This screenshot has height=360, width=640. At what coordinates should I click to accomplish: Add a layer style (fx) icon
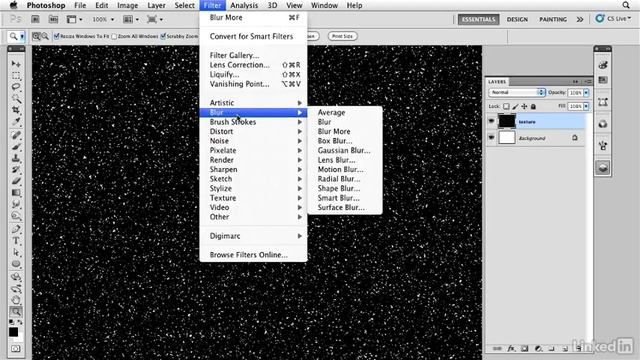[511, 349]
